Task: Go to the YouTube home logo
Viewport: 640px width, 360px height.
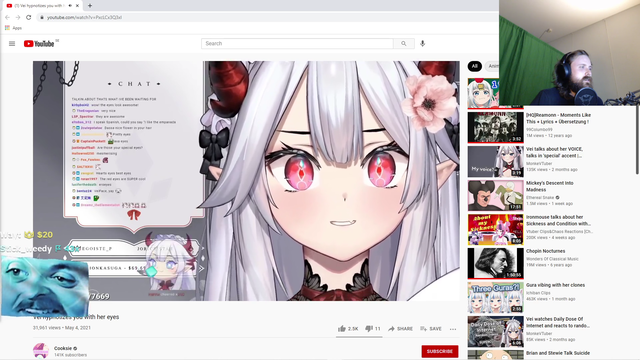Action: (x=39, y=44)
